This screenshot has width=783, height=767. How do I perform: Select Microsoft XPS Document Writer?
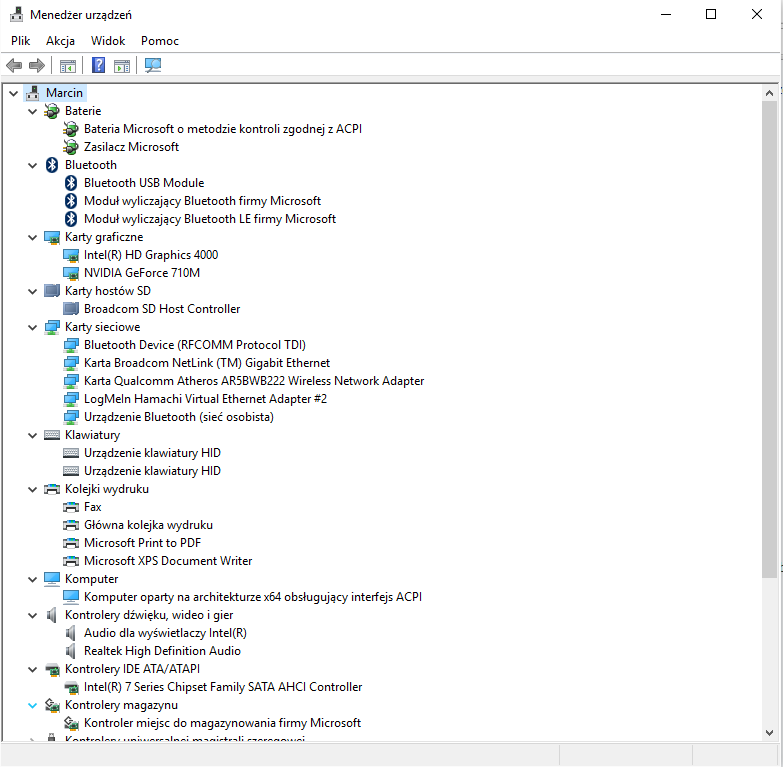168,561
